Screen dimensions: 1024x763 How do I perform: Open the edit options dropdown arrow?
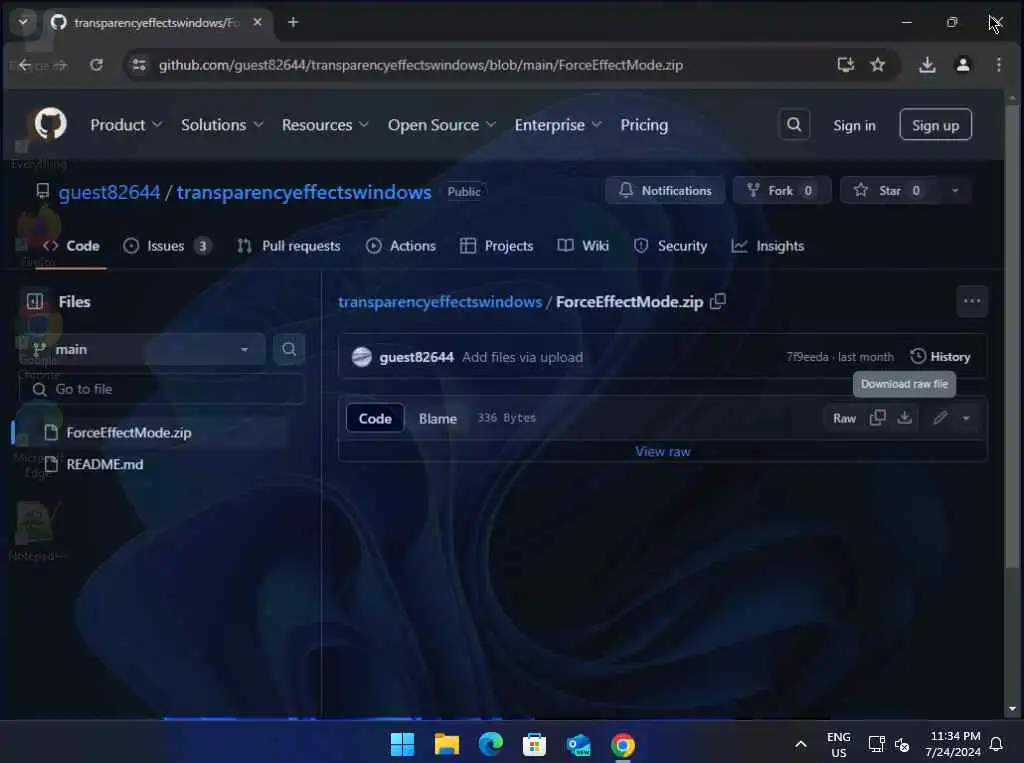click(966, 417)
